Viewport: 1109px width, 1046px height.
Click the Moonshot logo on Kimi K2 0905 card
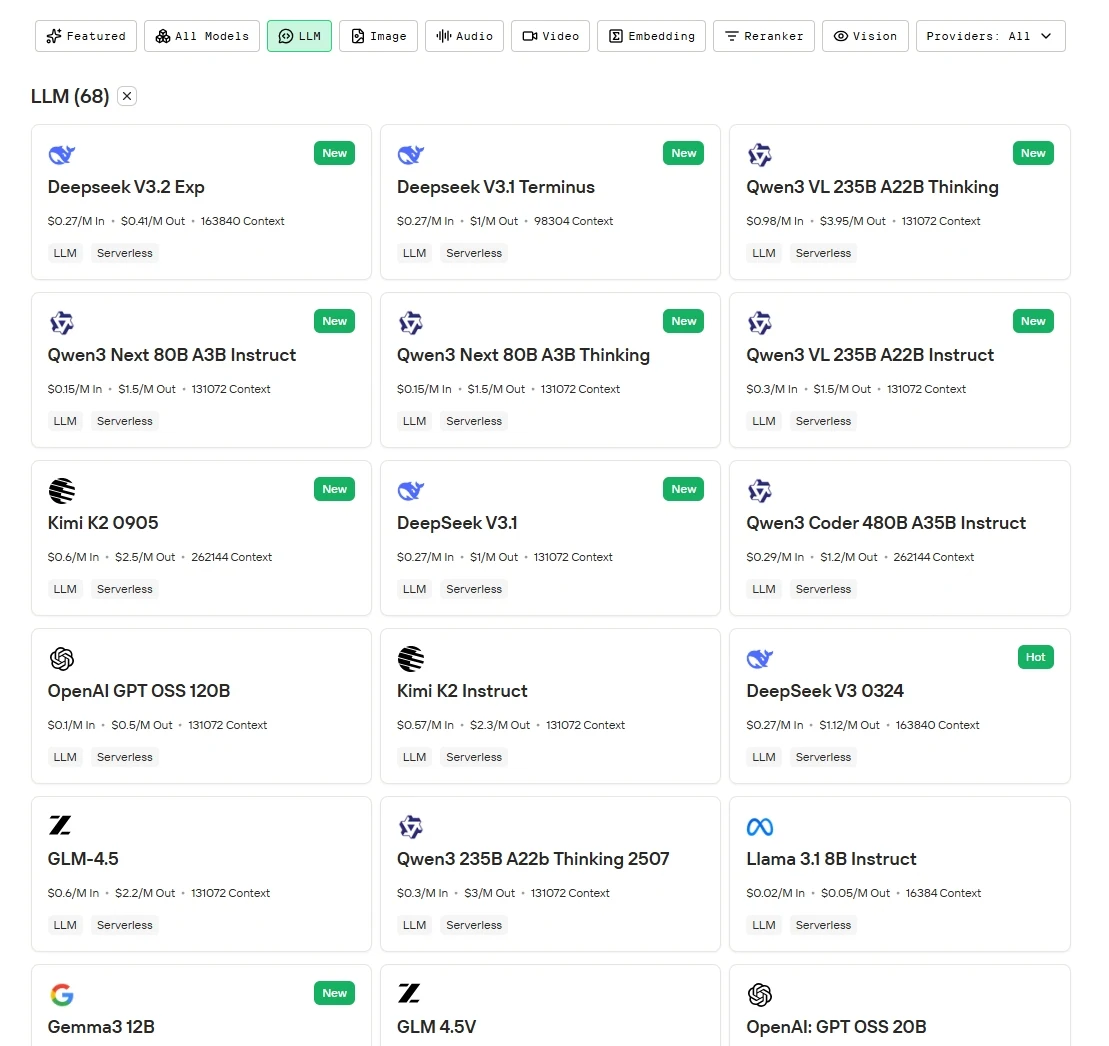tap(62, 490)
